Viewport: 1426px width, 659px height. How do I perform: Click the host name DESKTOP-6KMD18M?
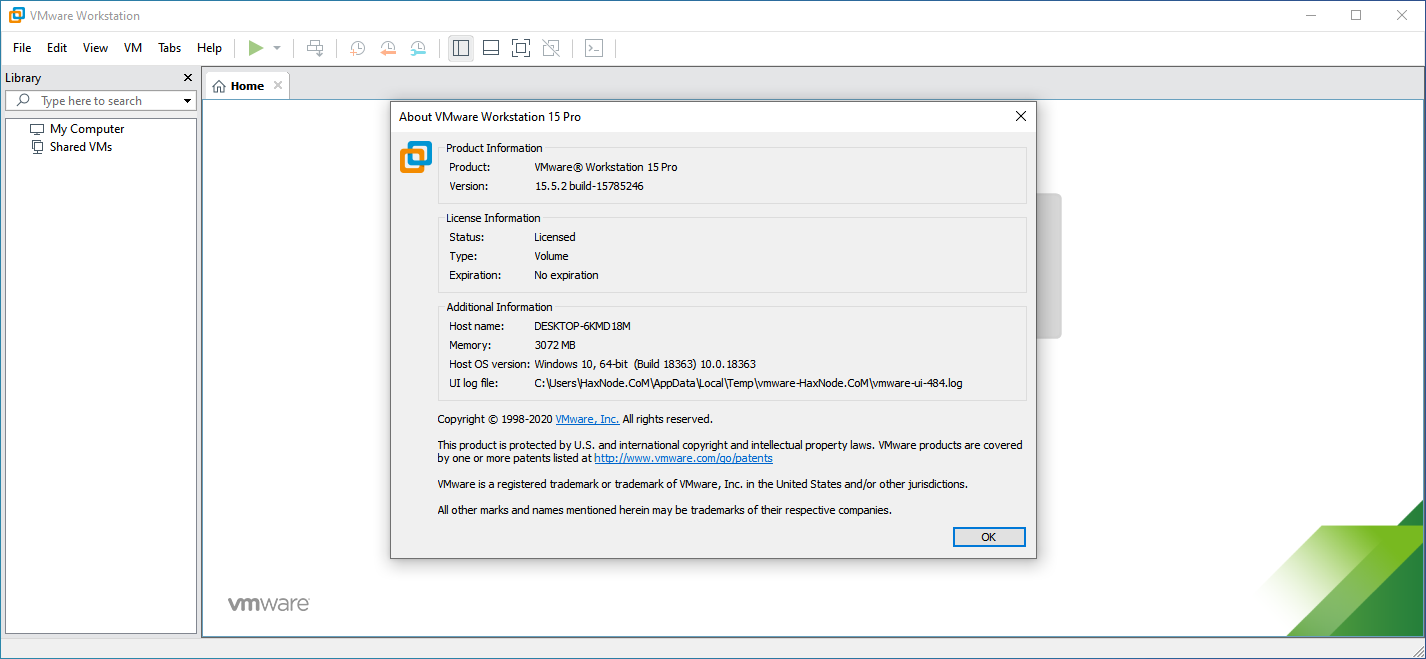pos(582,326)
